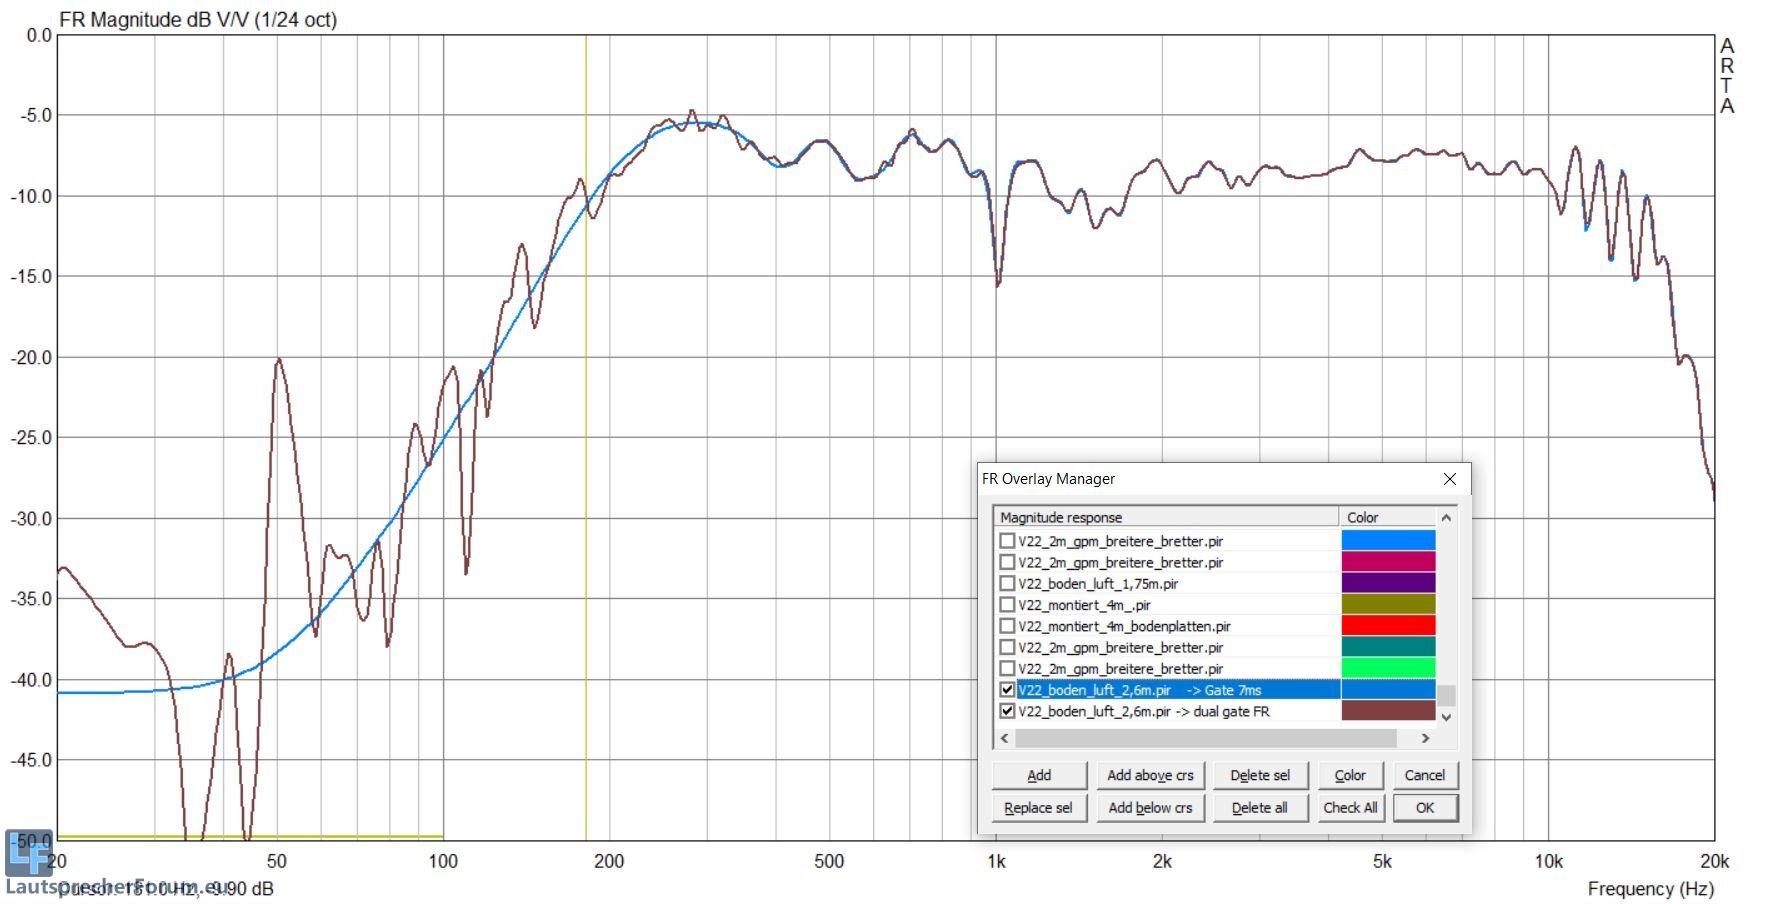1771x904 pixels.
Task: Close the FR Overlay Manager window
Action: point(1449,479)
